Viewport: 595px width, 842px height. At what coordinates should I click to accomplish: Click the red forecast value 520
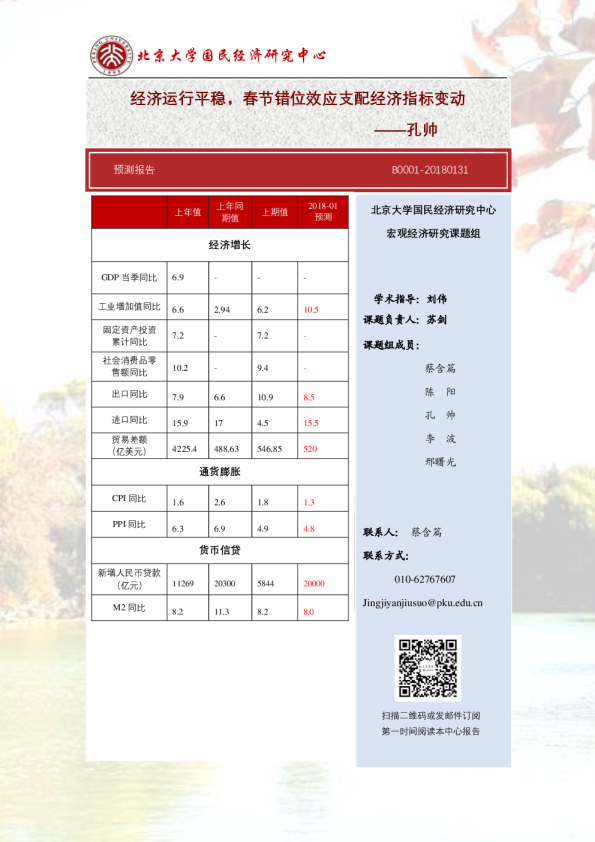coord(310,449)
